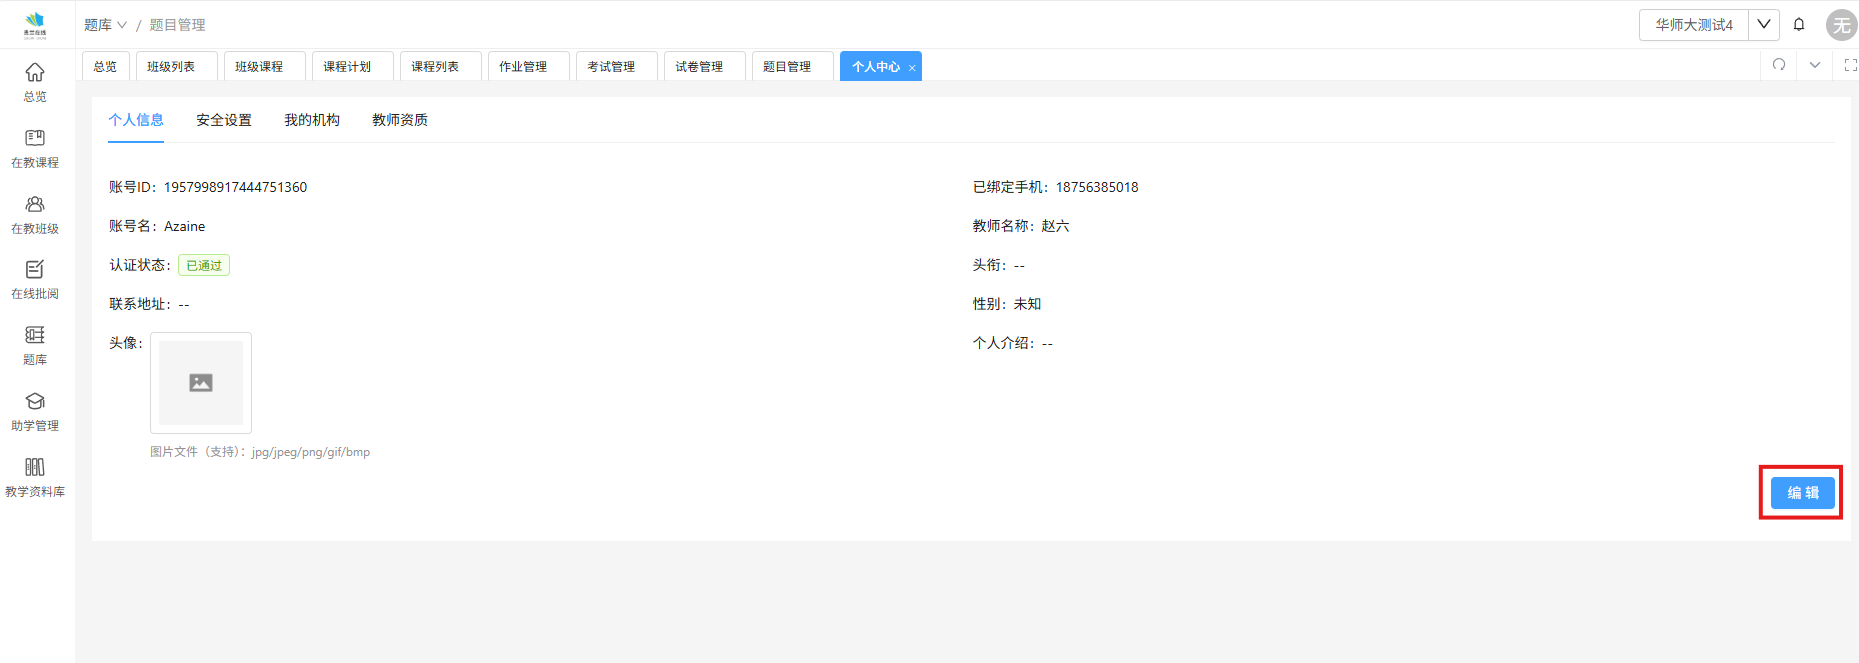
Task: Close the 个人中心 tab
Action: [x=912, y=68]
